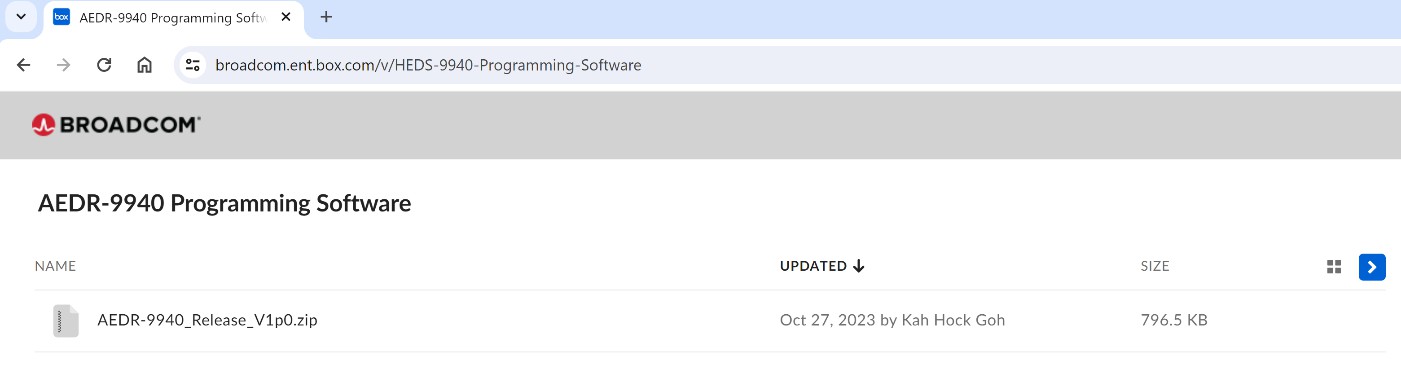Viewport: 1401px width, 386px height.
Task: Click the forward navigation arrow
Action: pos(64,65)
